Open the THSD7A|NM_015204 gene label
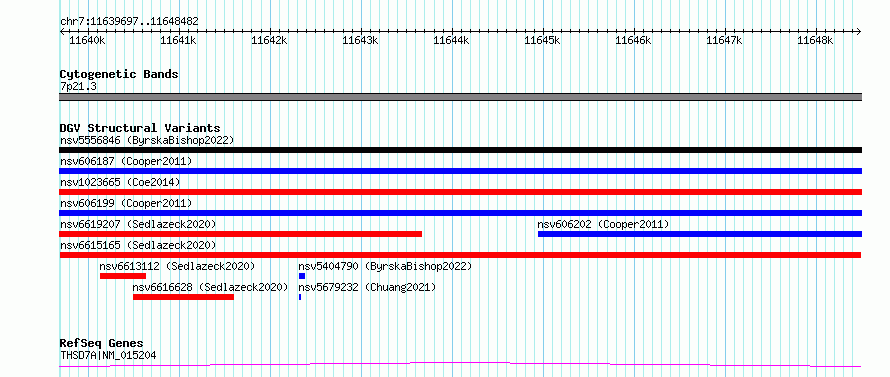 point(108,356)
